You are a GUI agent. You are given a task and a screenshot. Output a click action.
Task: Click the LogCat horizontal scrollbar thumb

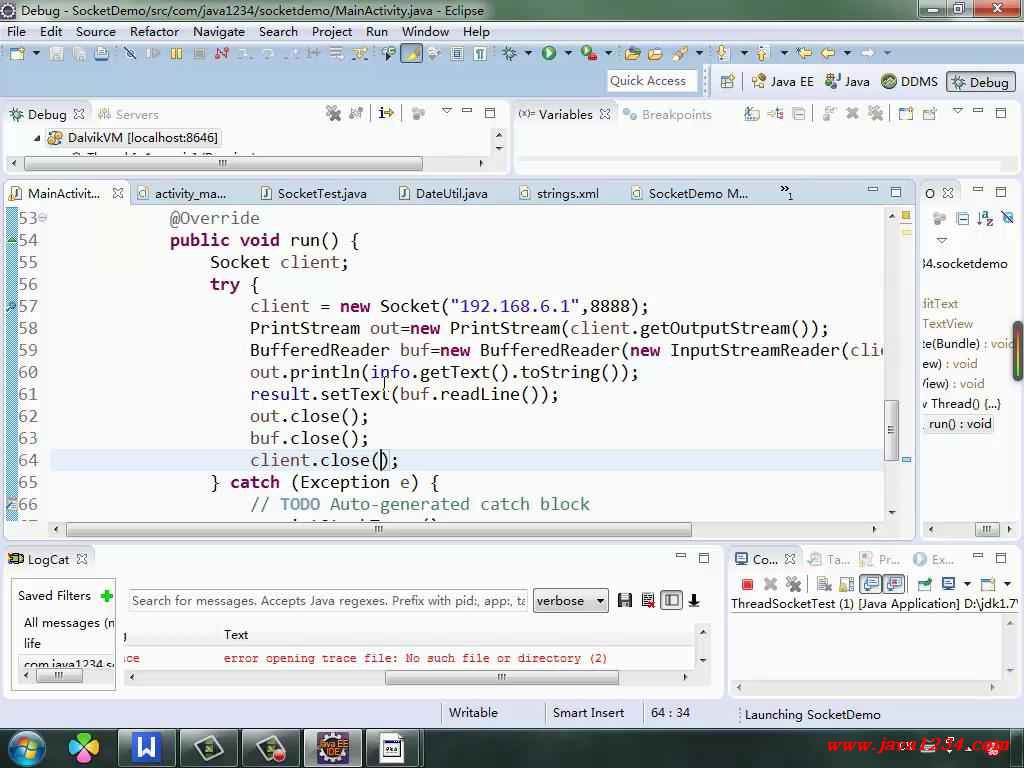tap(502, 677)
